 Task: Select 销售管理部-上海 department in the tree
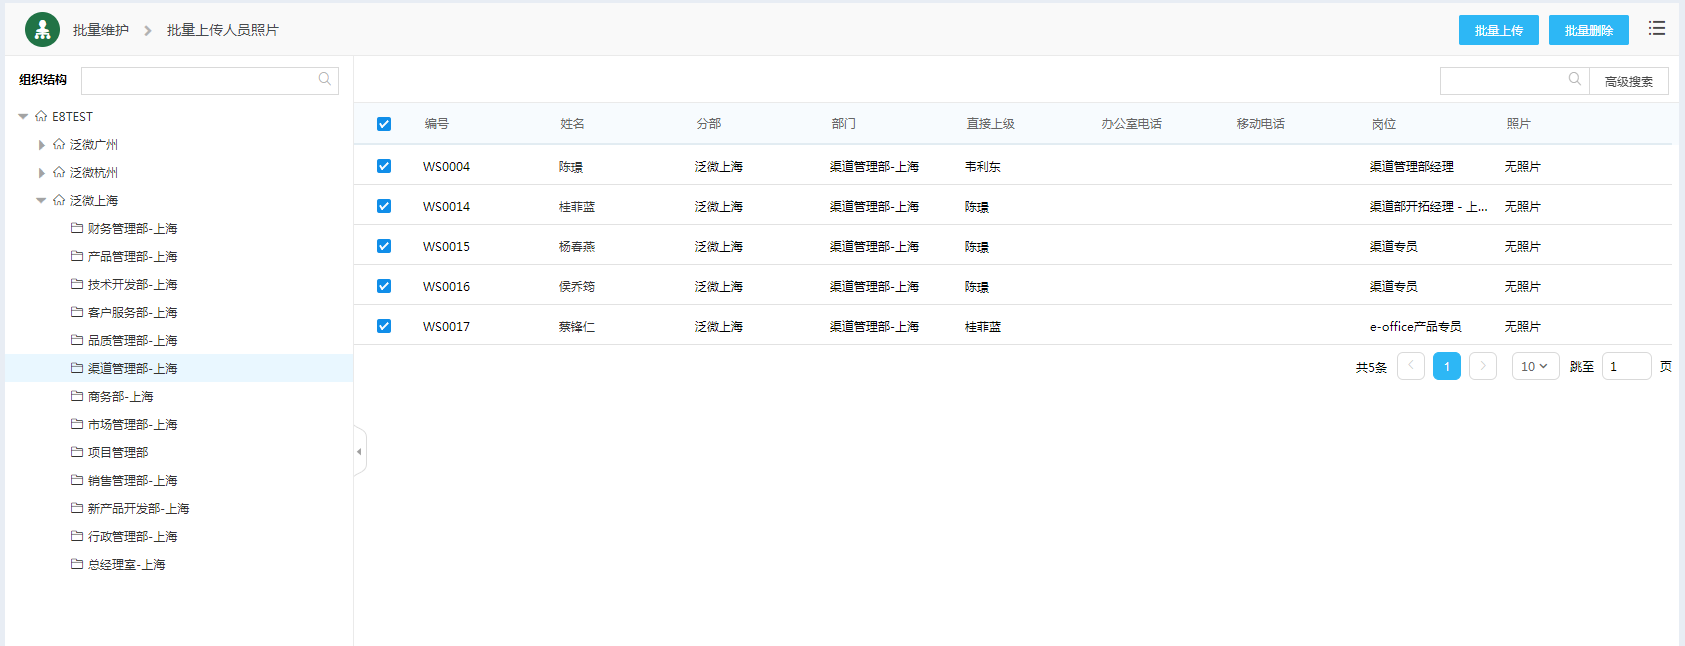pos(132,481)
